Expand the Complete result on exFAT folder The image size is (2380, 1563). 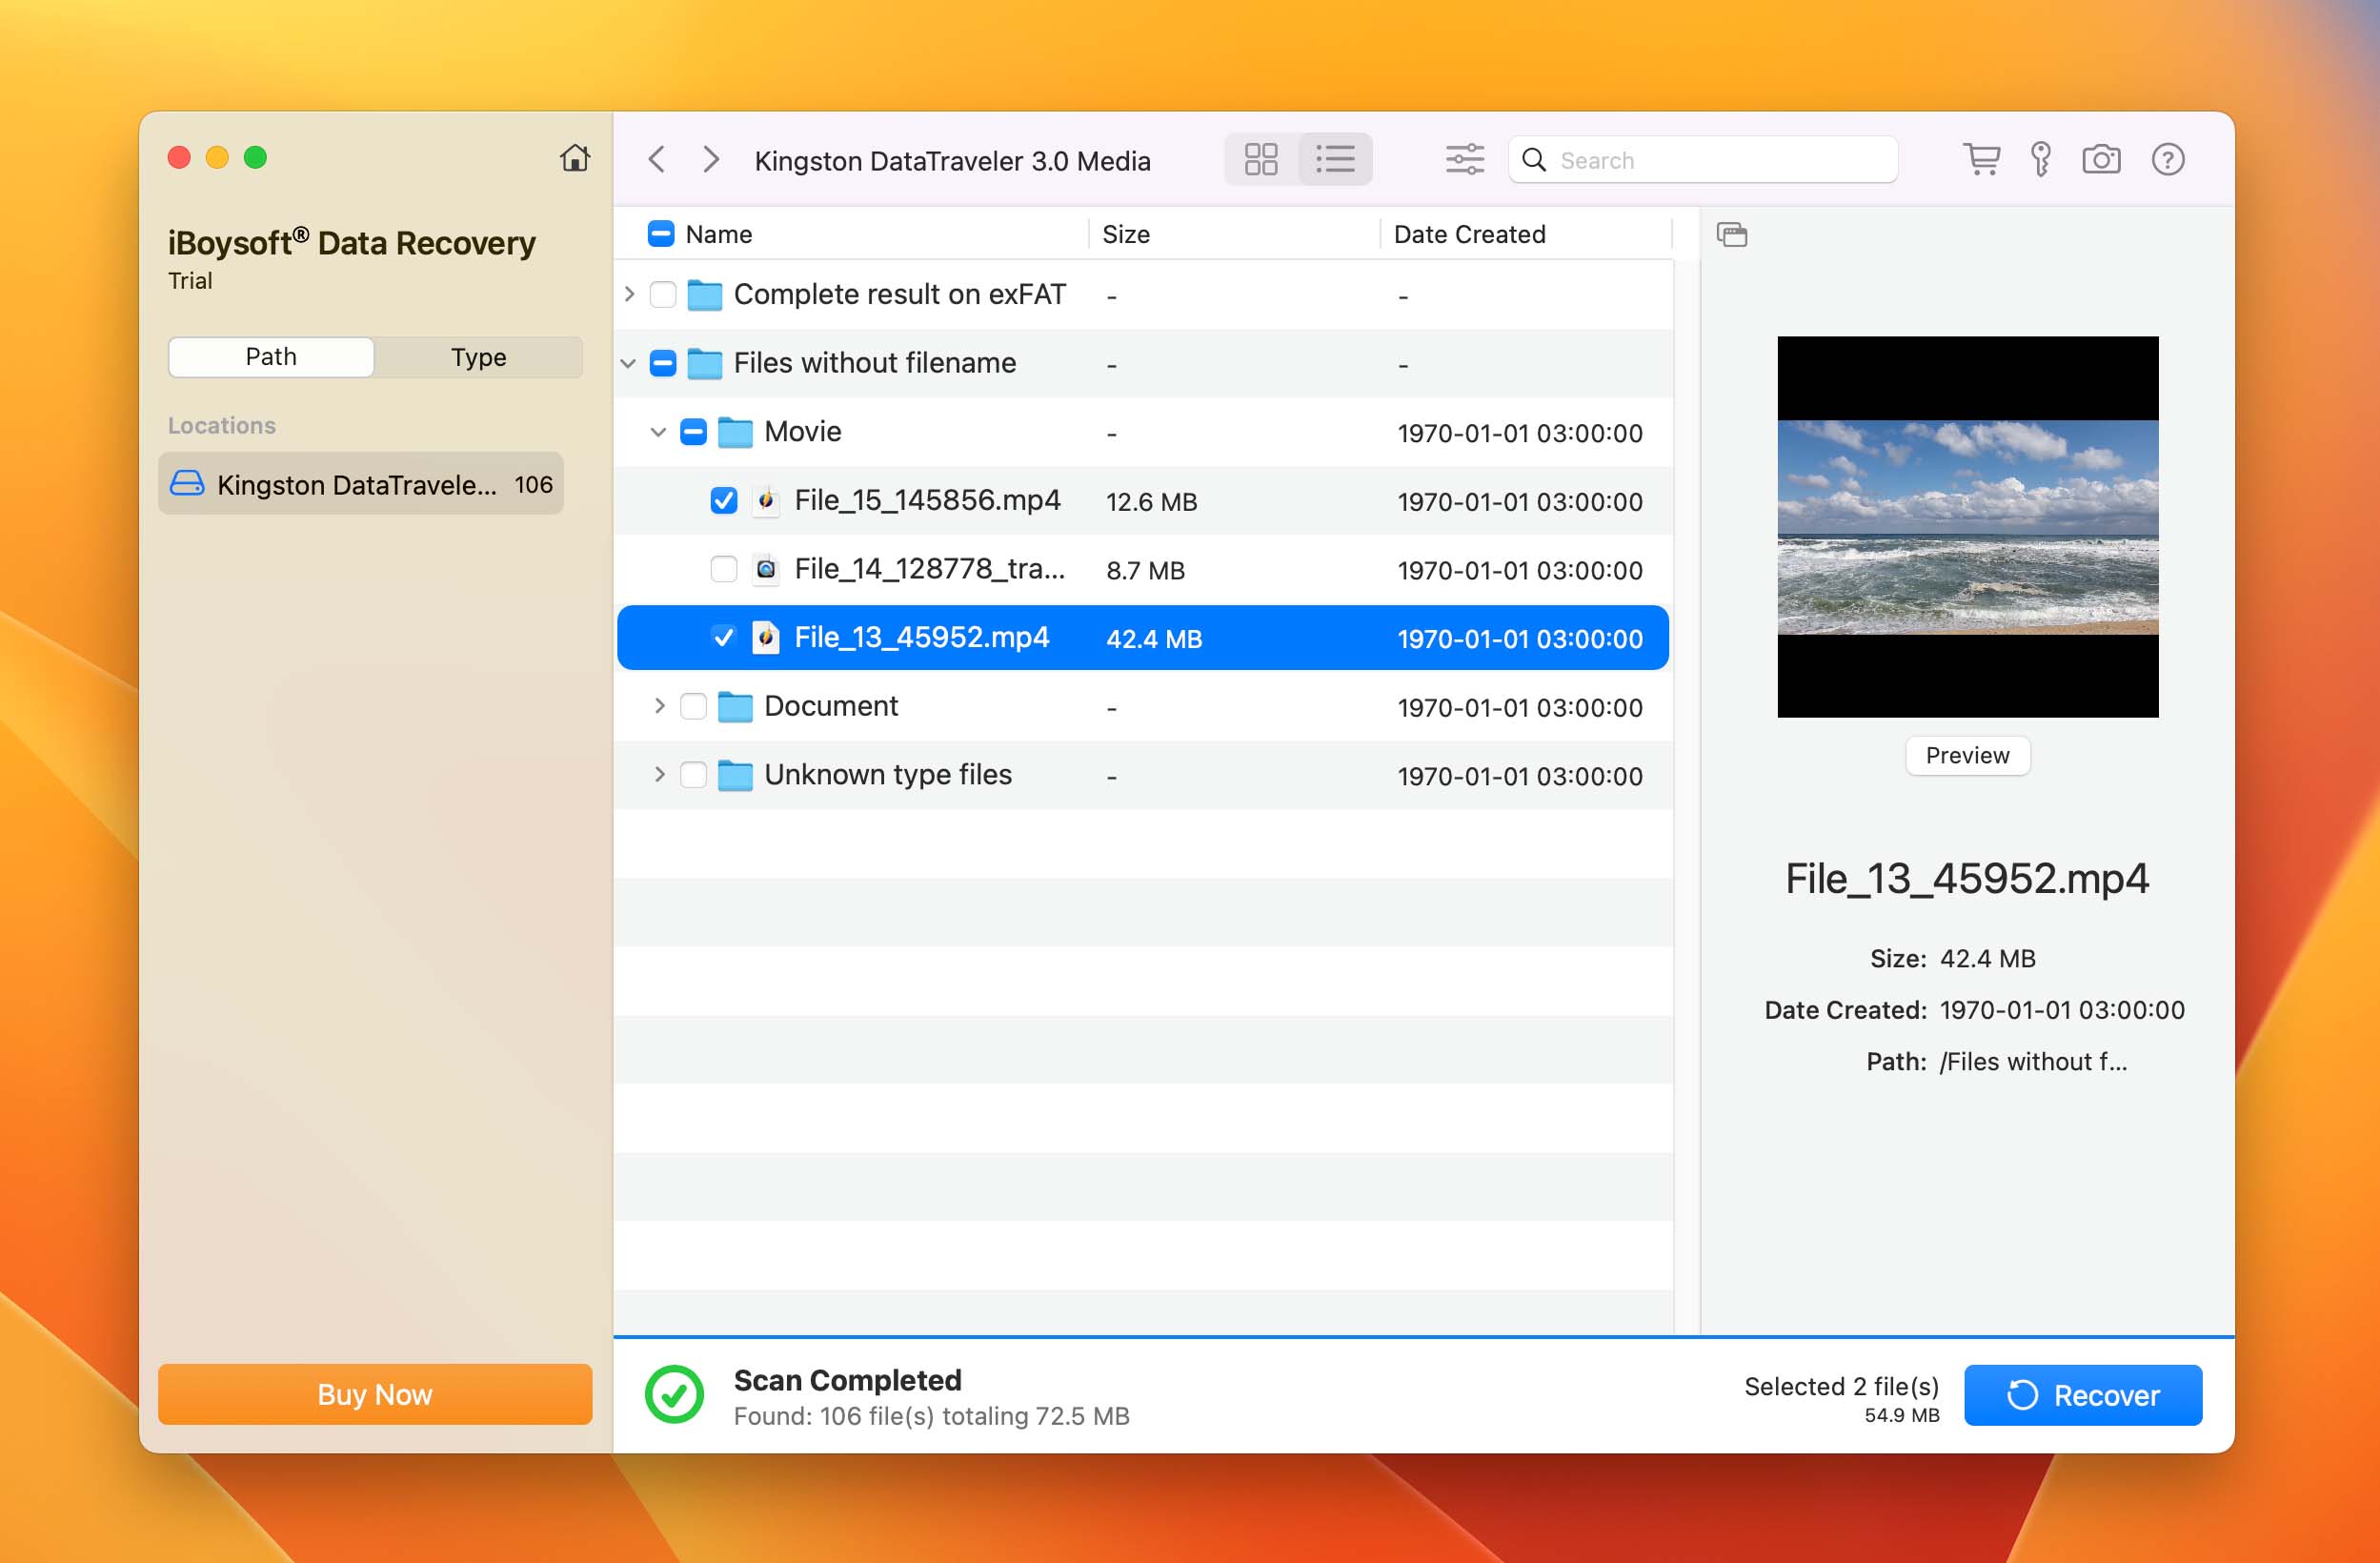(x=631, y=294)
